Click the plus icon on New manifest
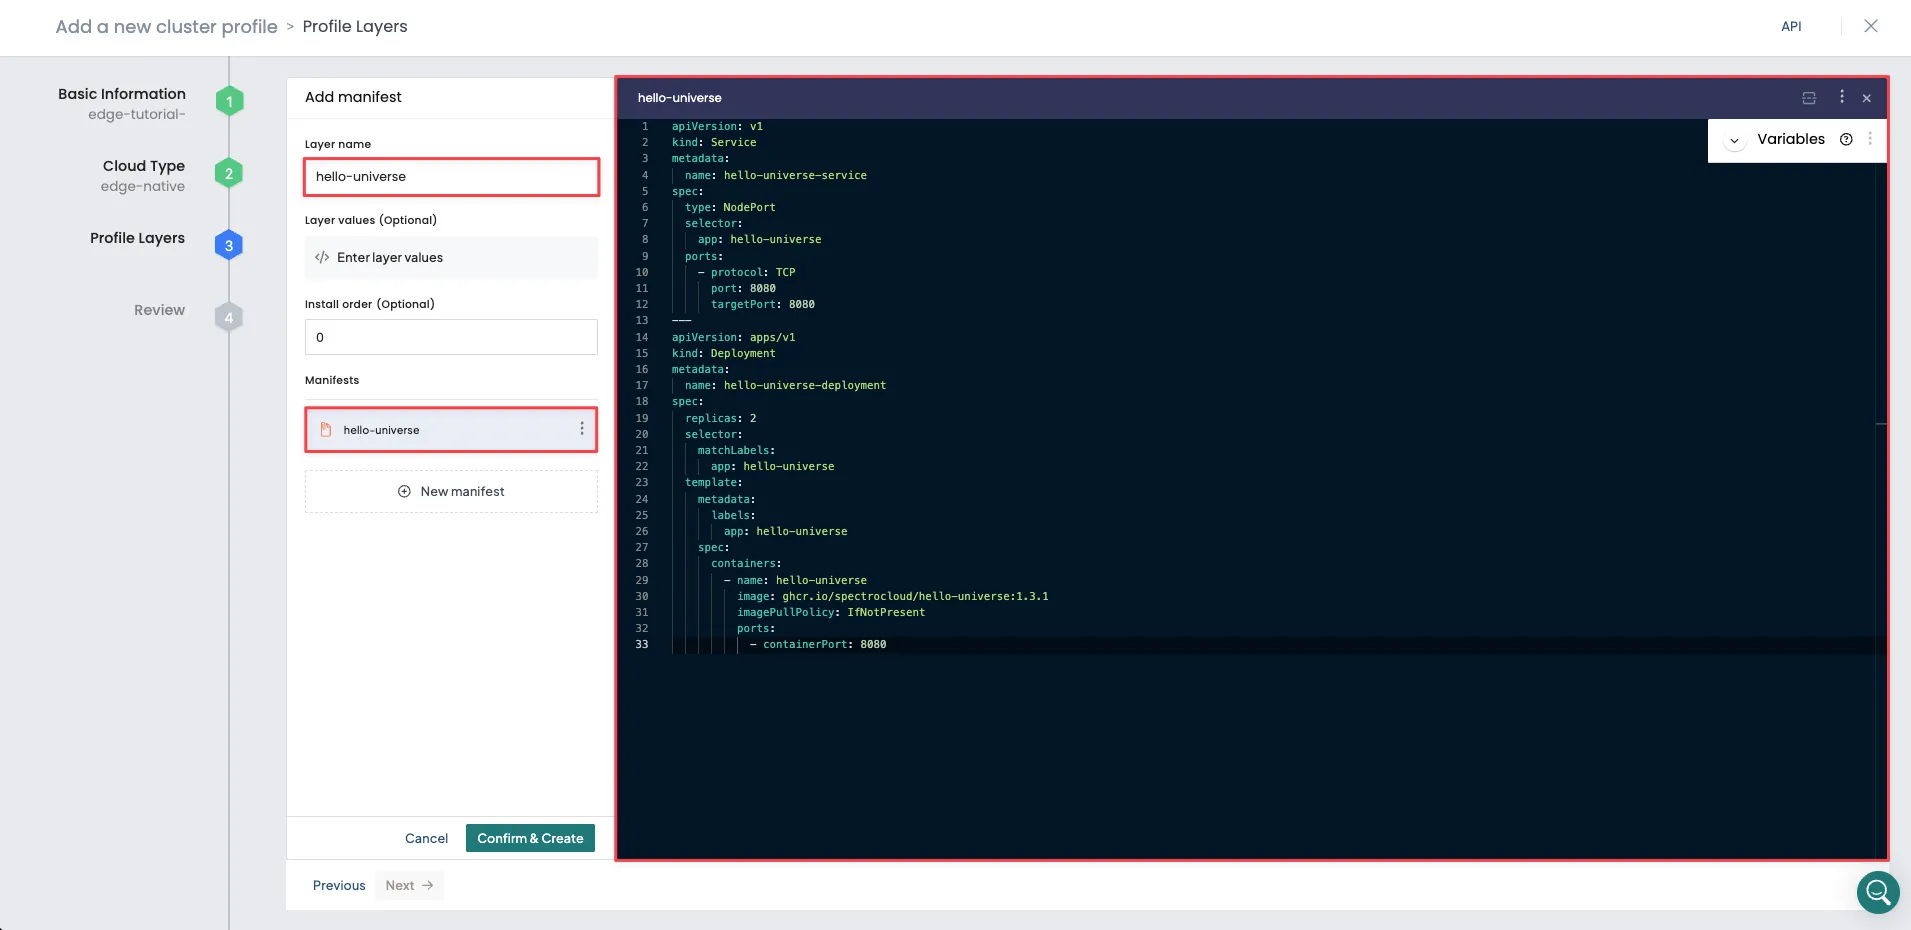 [x=403, y=491]
